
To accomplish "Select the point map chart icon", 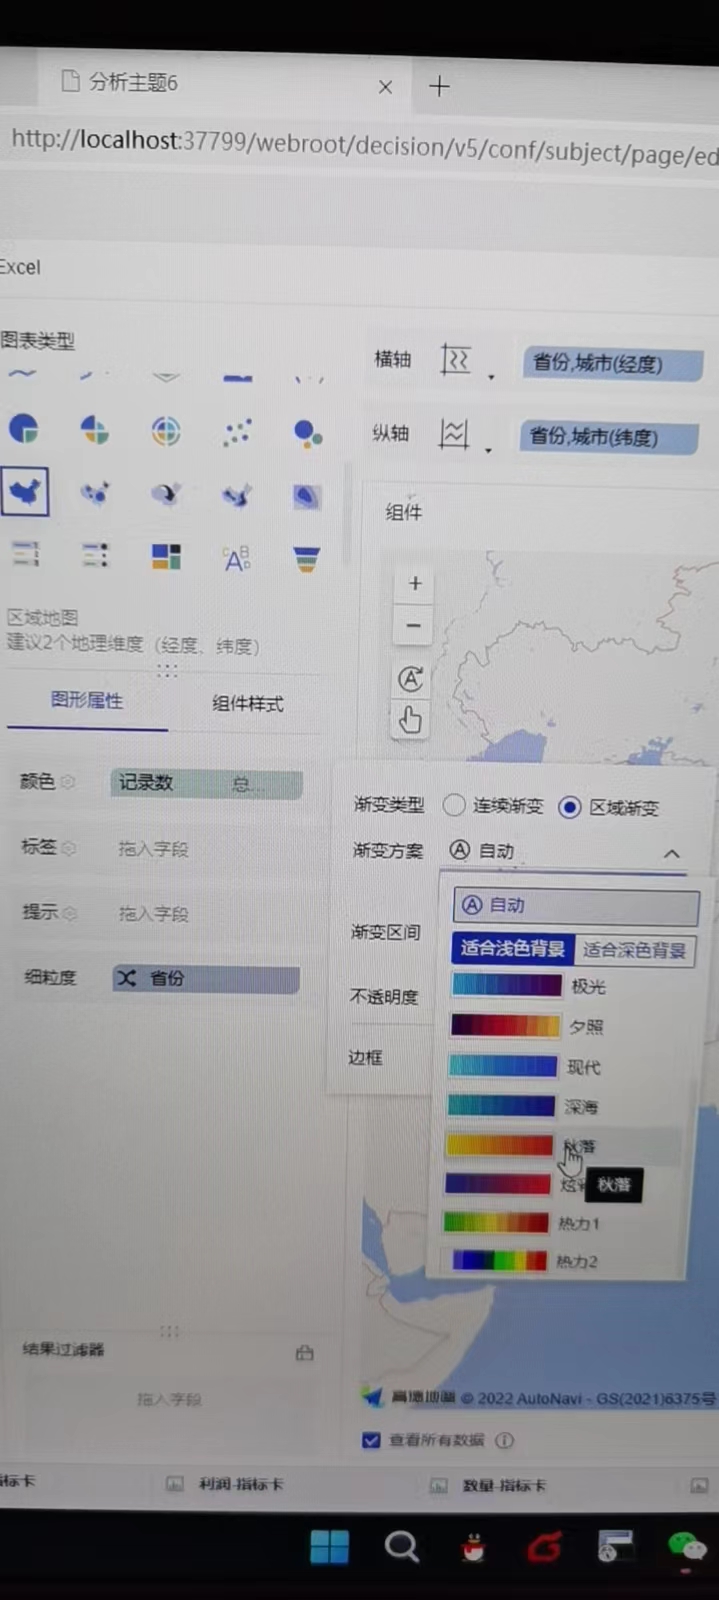I will tap(95, 493).
